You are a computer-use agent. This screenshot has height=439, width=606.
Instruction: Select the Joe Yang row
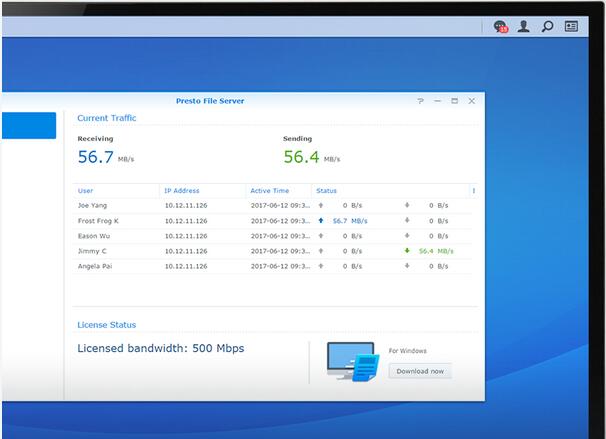pos(272,206)
